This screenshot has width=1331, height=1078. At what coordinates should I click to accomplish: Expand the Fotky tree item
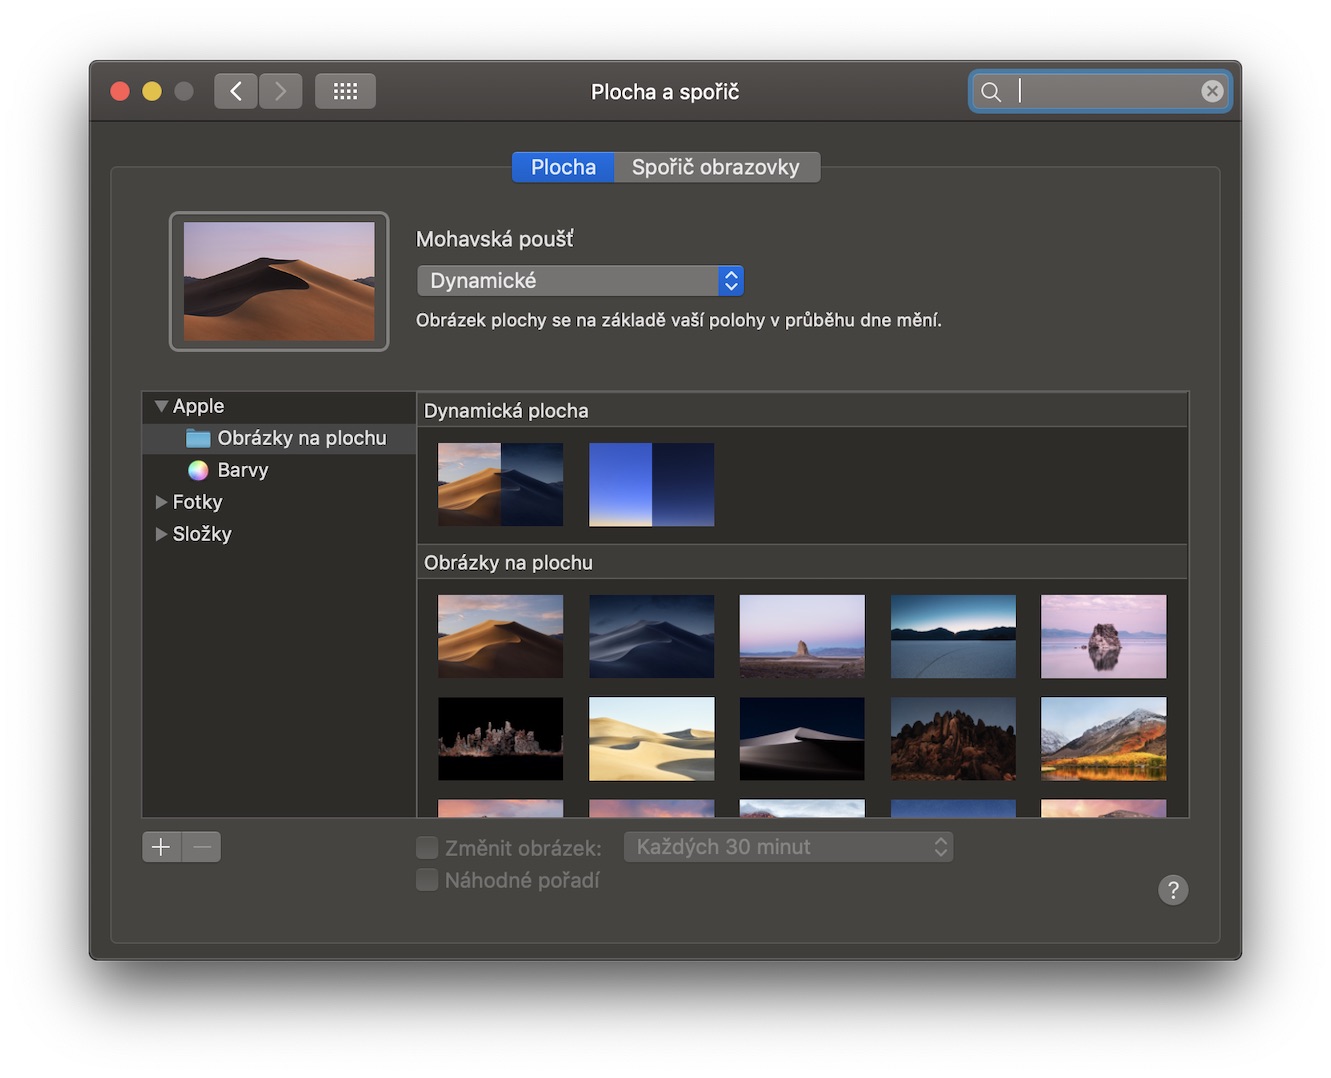(161, 502)
